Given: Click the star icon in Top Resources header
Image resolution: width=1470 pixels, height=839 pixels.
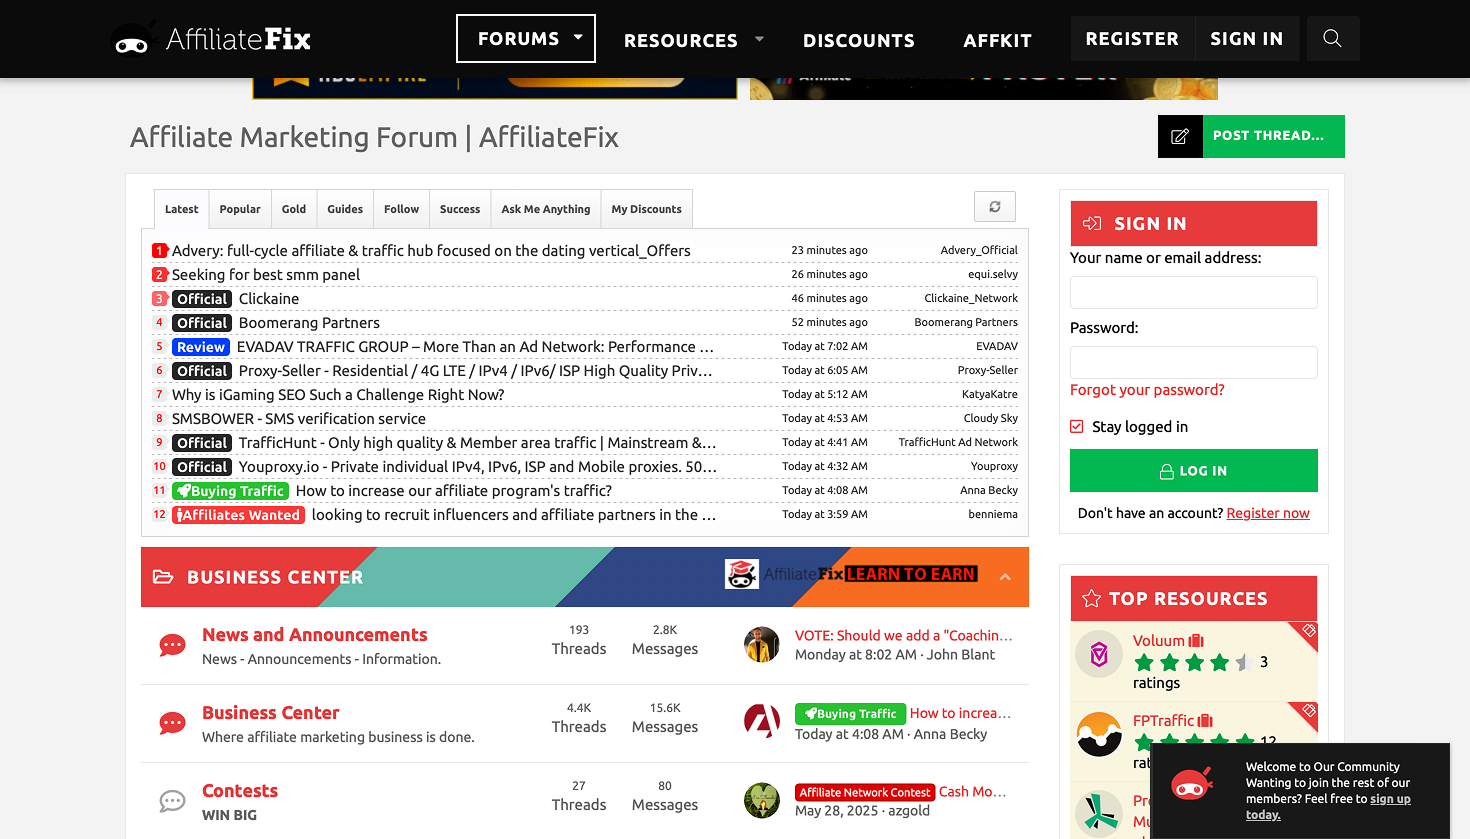Looking at the screenshot, I should (x=1091, y=599).
